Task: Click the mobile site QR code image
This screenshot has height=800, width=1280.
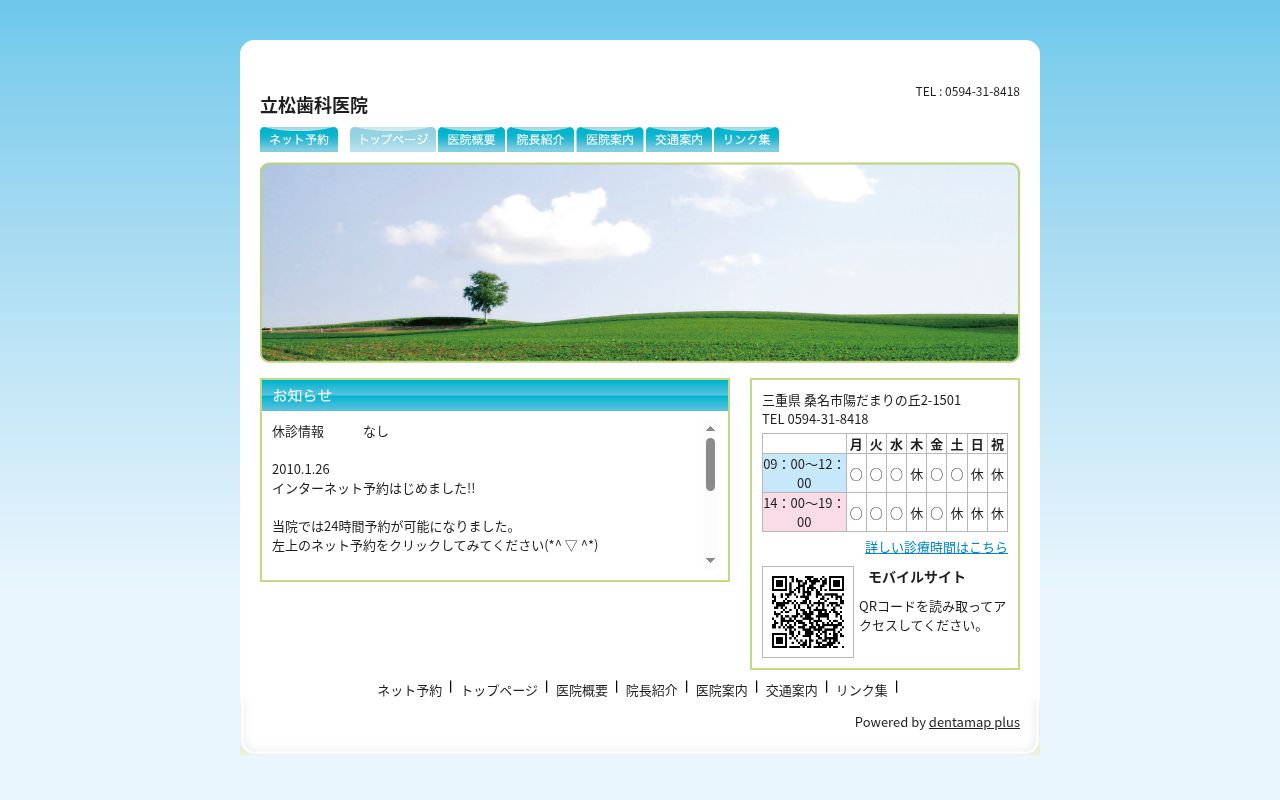Action: (808, 612)
